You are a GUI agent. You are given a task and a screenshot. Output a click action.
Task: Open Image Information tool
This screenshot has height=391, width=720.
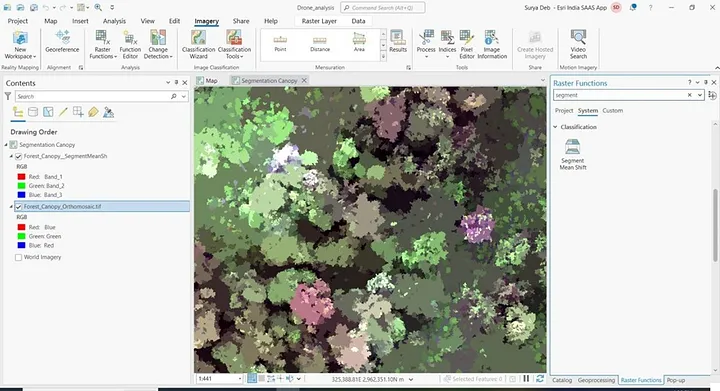(x=492, y=45)
